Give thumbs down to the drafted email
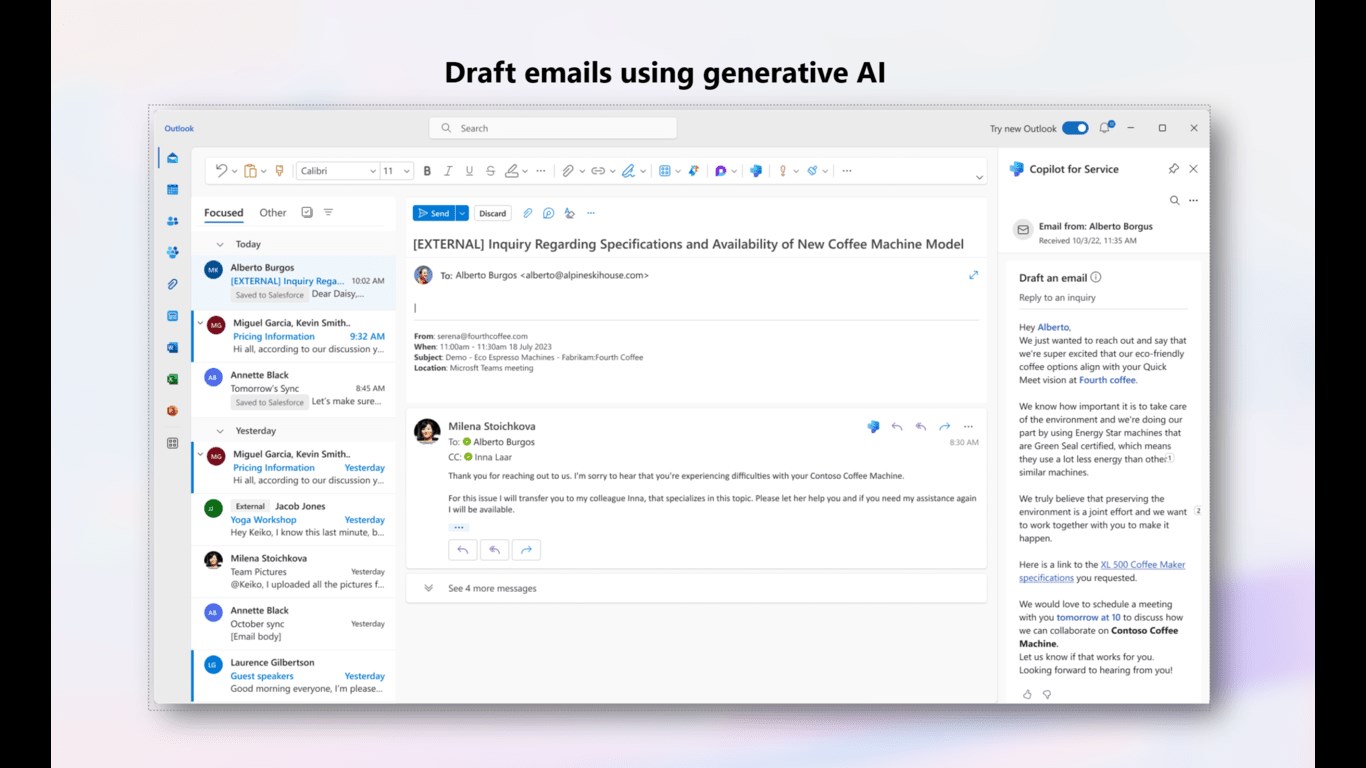The height and width of the screenshot is (768, 1366). (x=1047, y=694)
